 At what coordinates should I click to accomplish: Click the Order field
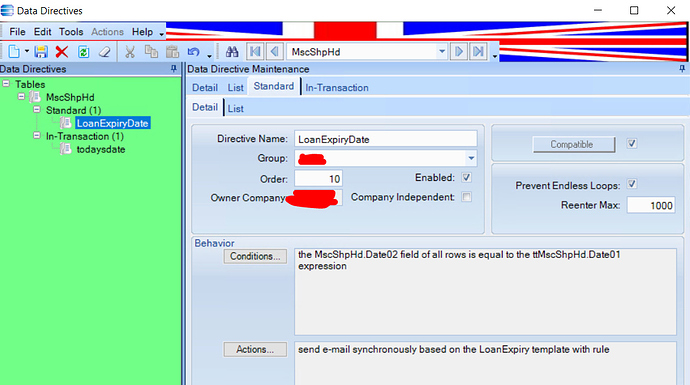(x=318, y=179)
